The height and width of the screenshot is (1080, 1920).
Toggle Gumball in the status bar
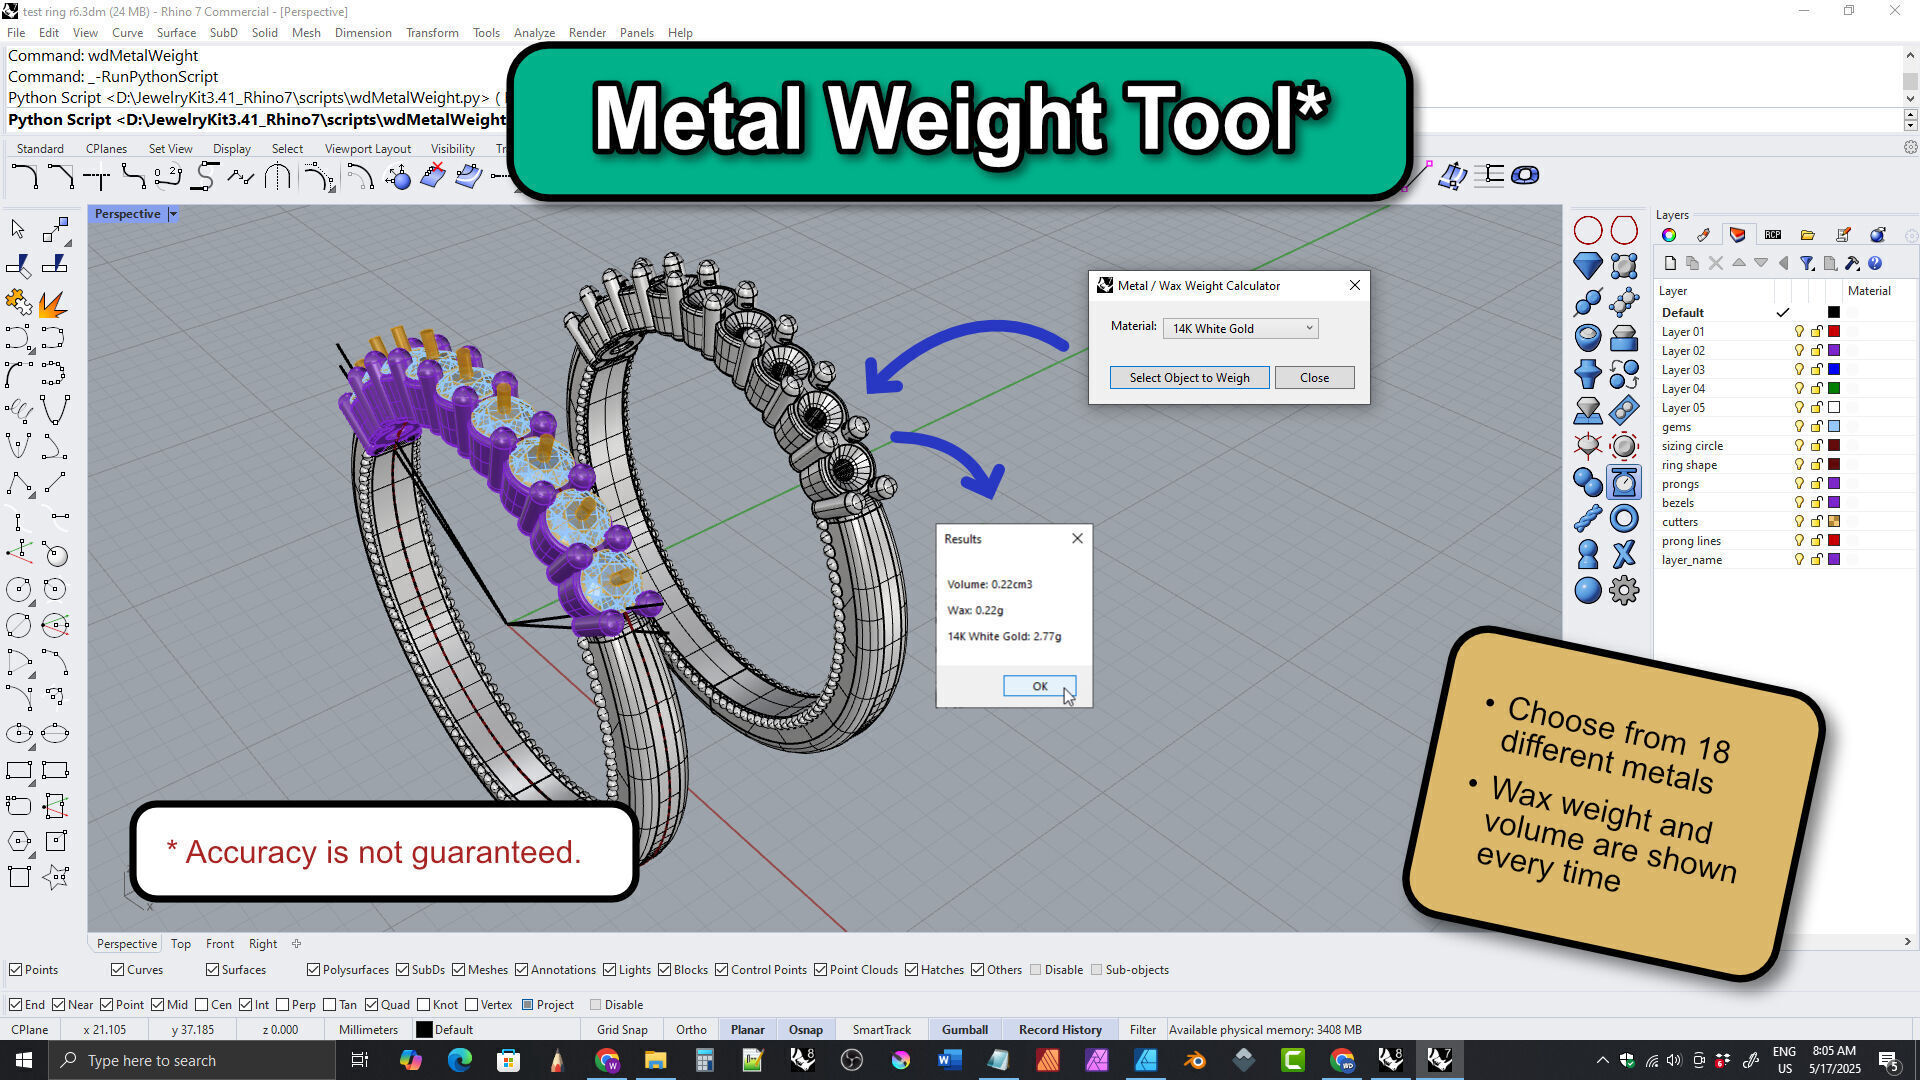tap(964, 1029)
